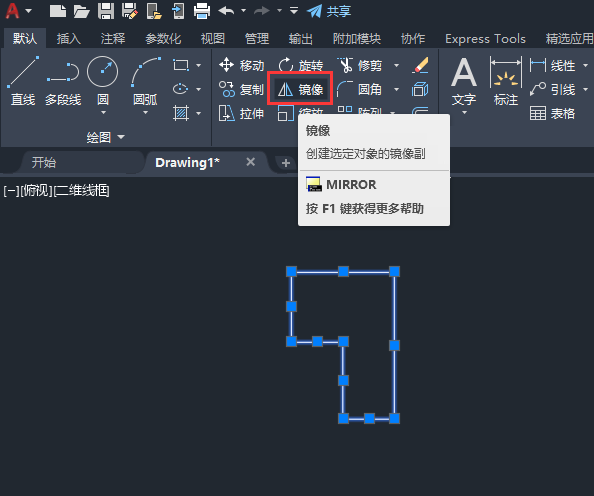This screenshot has height=496, width=594.
Task: Click the 旋转 rotate tool
Action: (x=300, y=65)
